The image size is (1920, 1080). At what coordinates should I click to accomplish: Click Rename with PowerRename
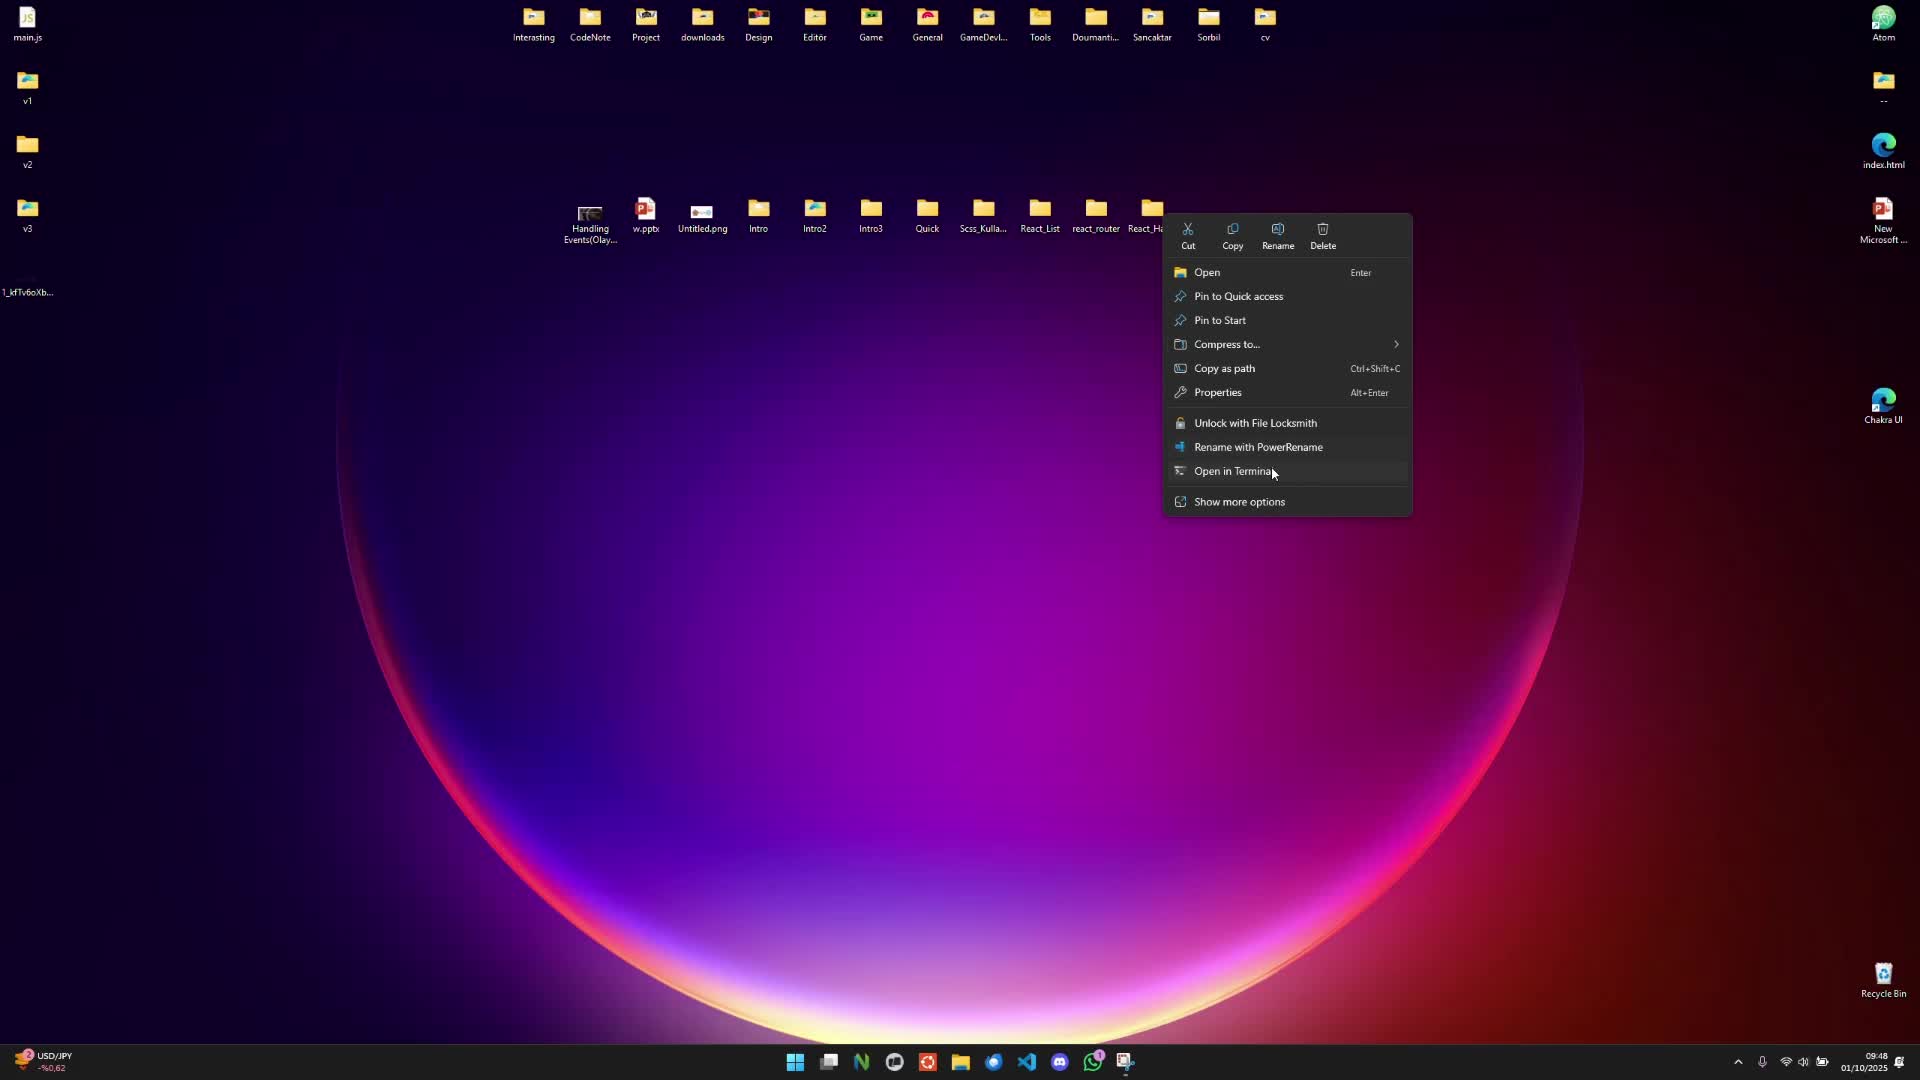click(x=1258, y=447)
